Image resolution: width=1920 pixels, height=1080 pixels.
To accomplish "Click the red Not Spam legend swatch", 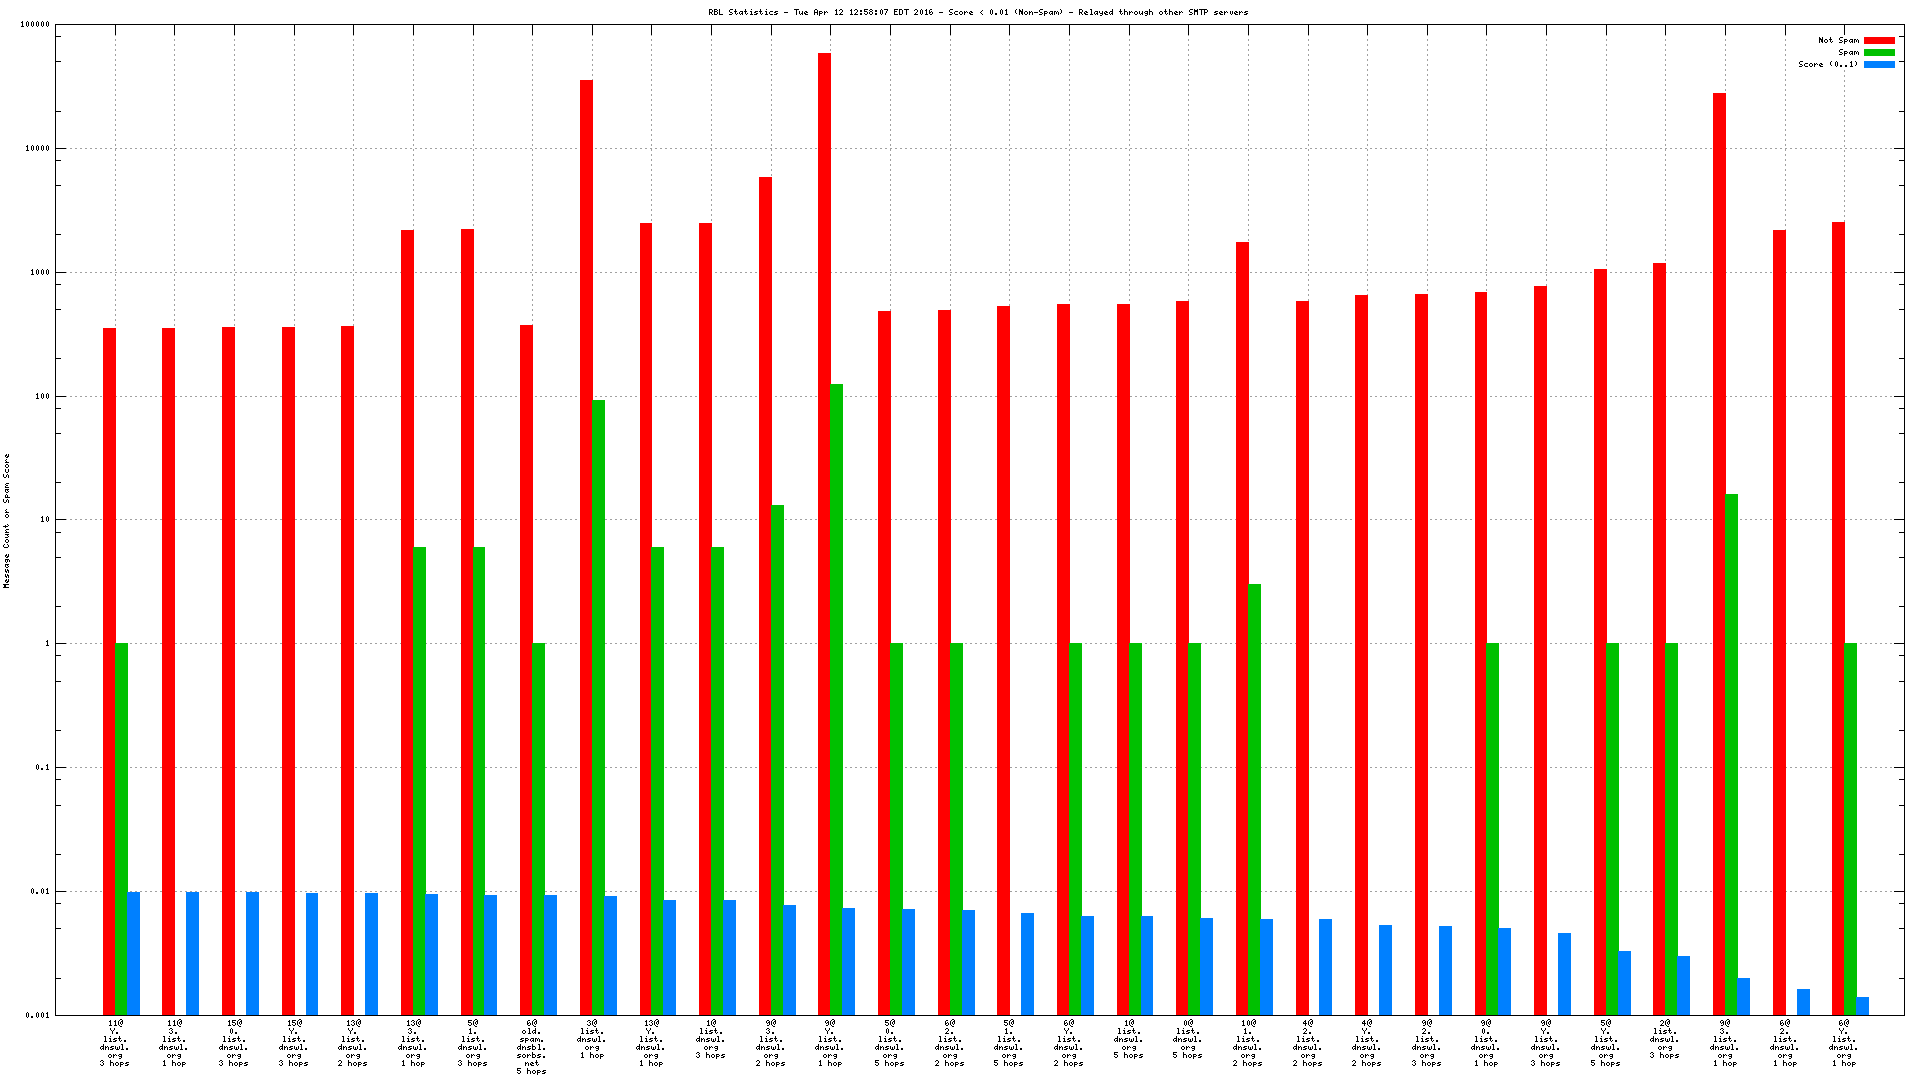I will pyautogui.click(x=1879, y=41).
